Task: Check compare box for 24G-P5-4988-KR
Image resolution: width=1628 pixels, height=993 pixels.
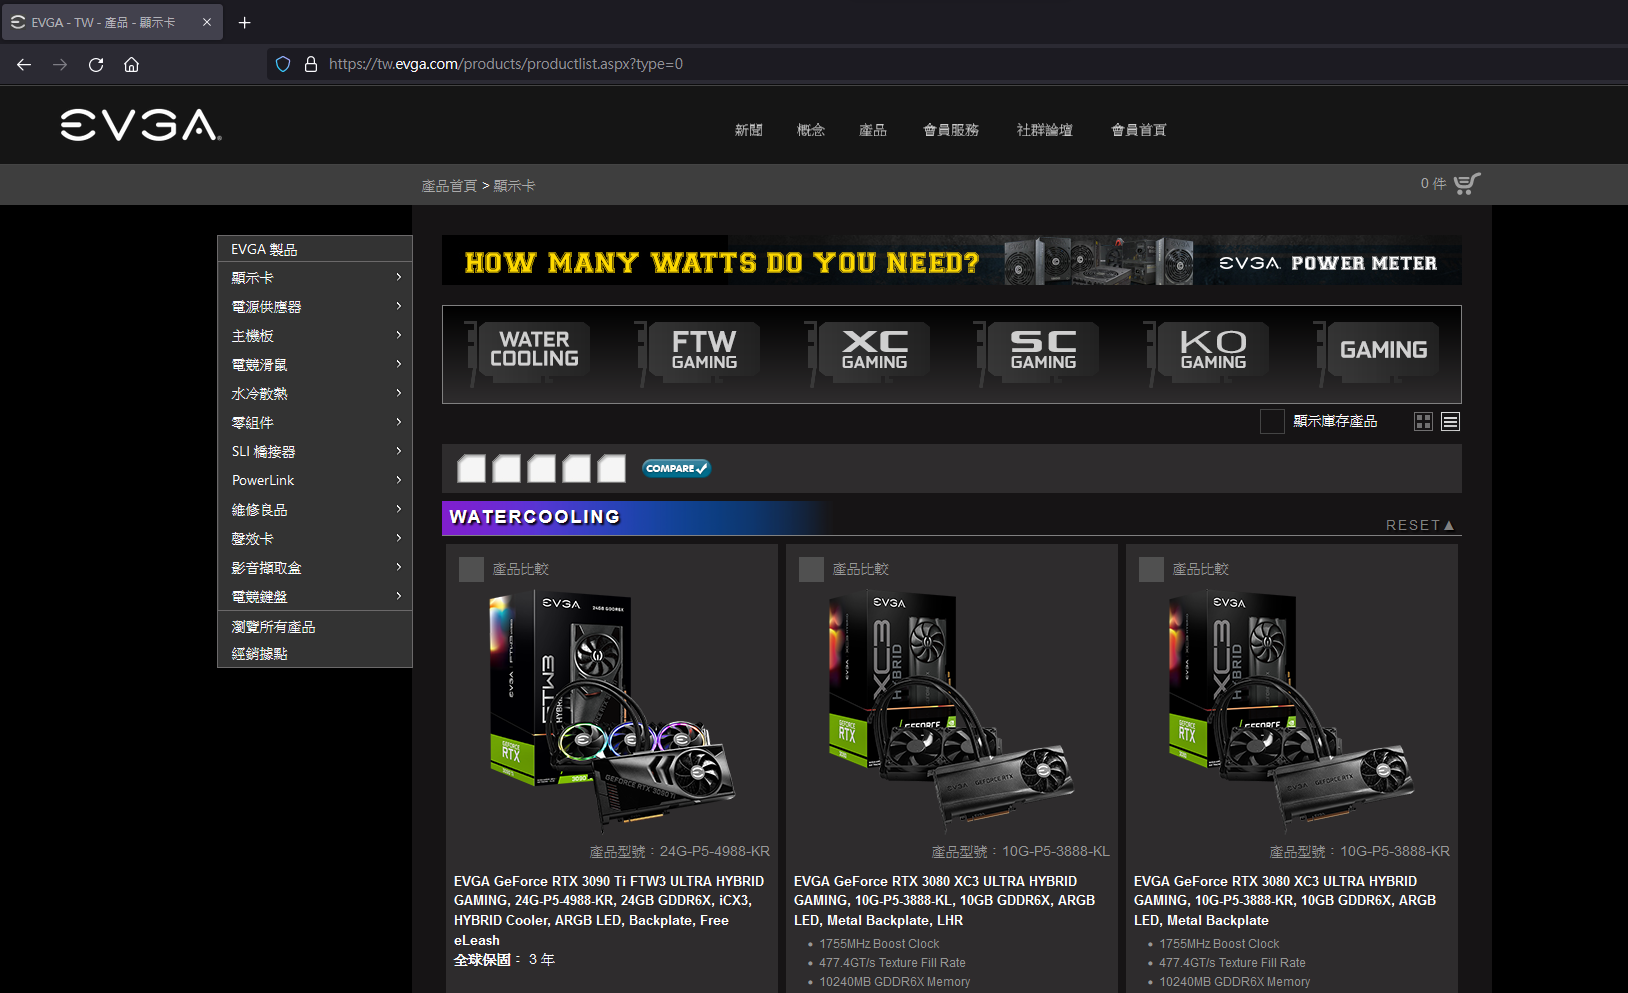Action: pos(471,569)
